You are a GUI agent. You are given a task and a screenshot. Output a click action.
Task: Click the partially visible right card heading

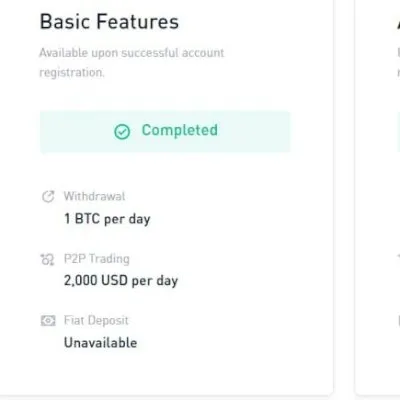point(398,22)
